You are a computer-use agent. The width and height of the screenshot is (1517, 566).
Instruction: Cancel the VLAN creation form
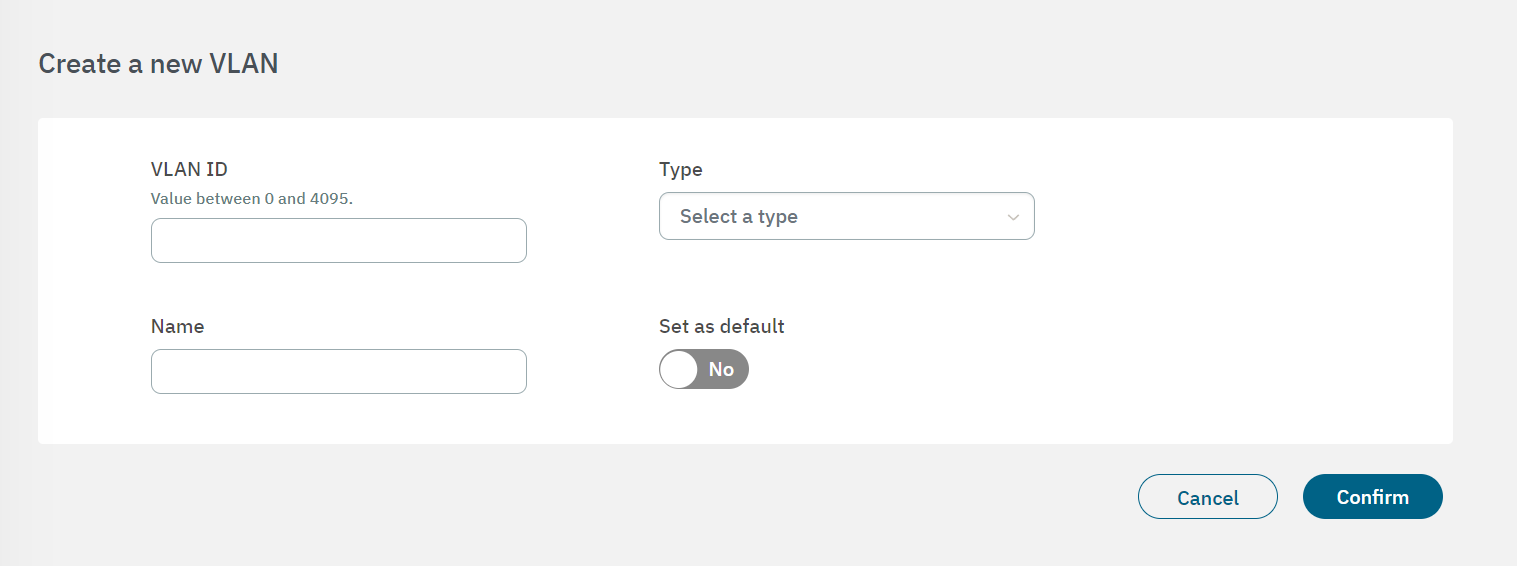(1208, 497)
